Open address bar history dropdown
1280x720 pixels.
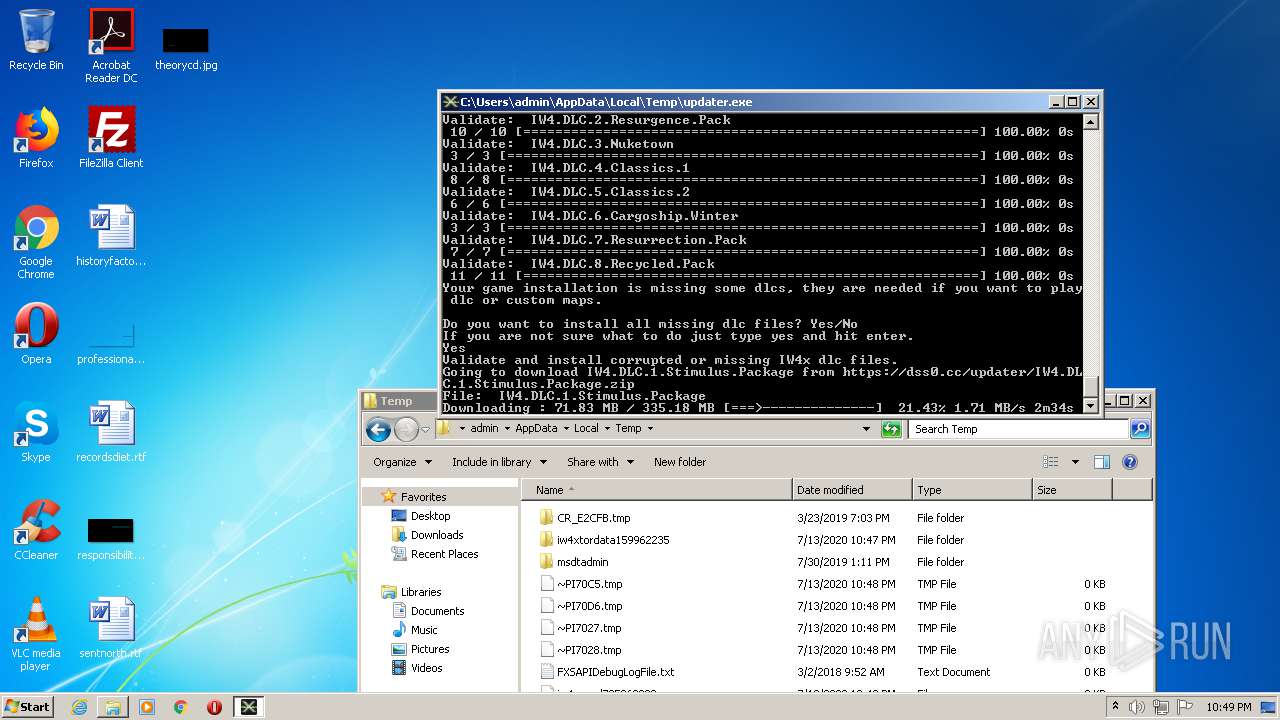(x=866, y=429)
